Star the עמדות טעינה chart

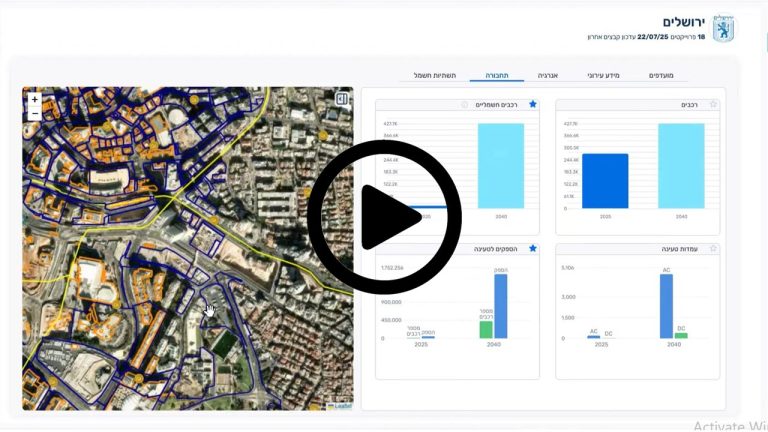[x=713, y=248]
